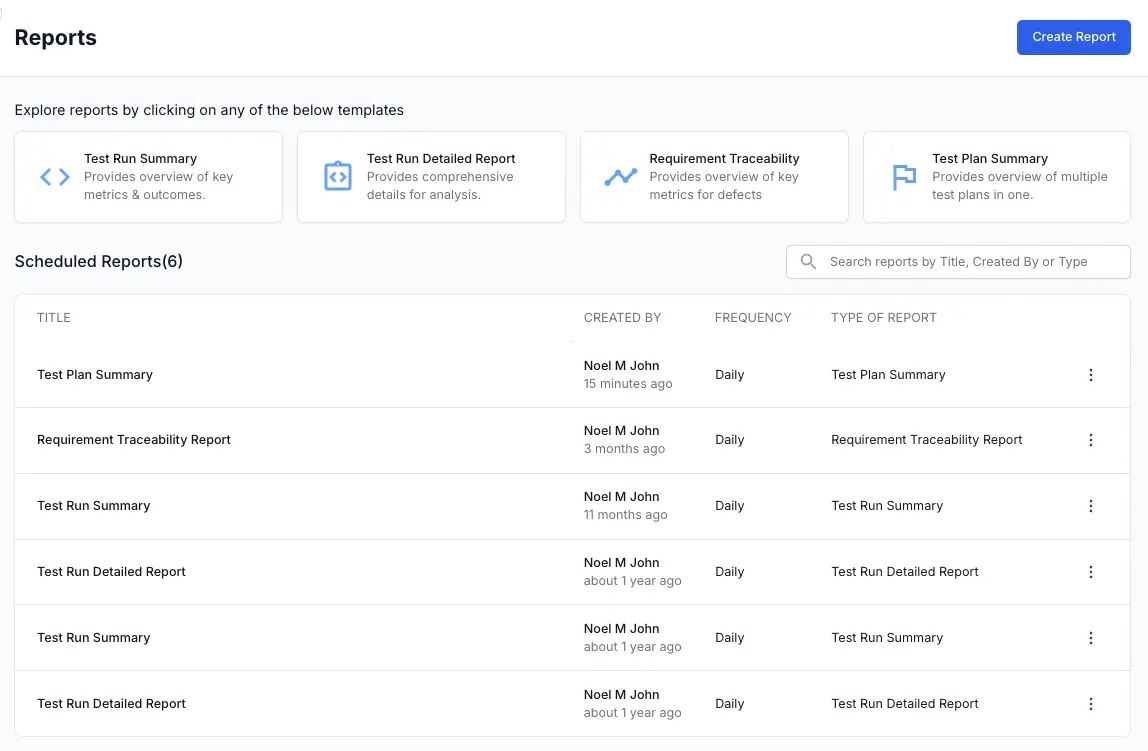Click the Test Run Detailed Report clipboard icon

pos(338,177)
